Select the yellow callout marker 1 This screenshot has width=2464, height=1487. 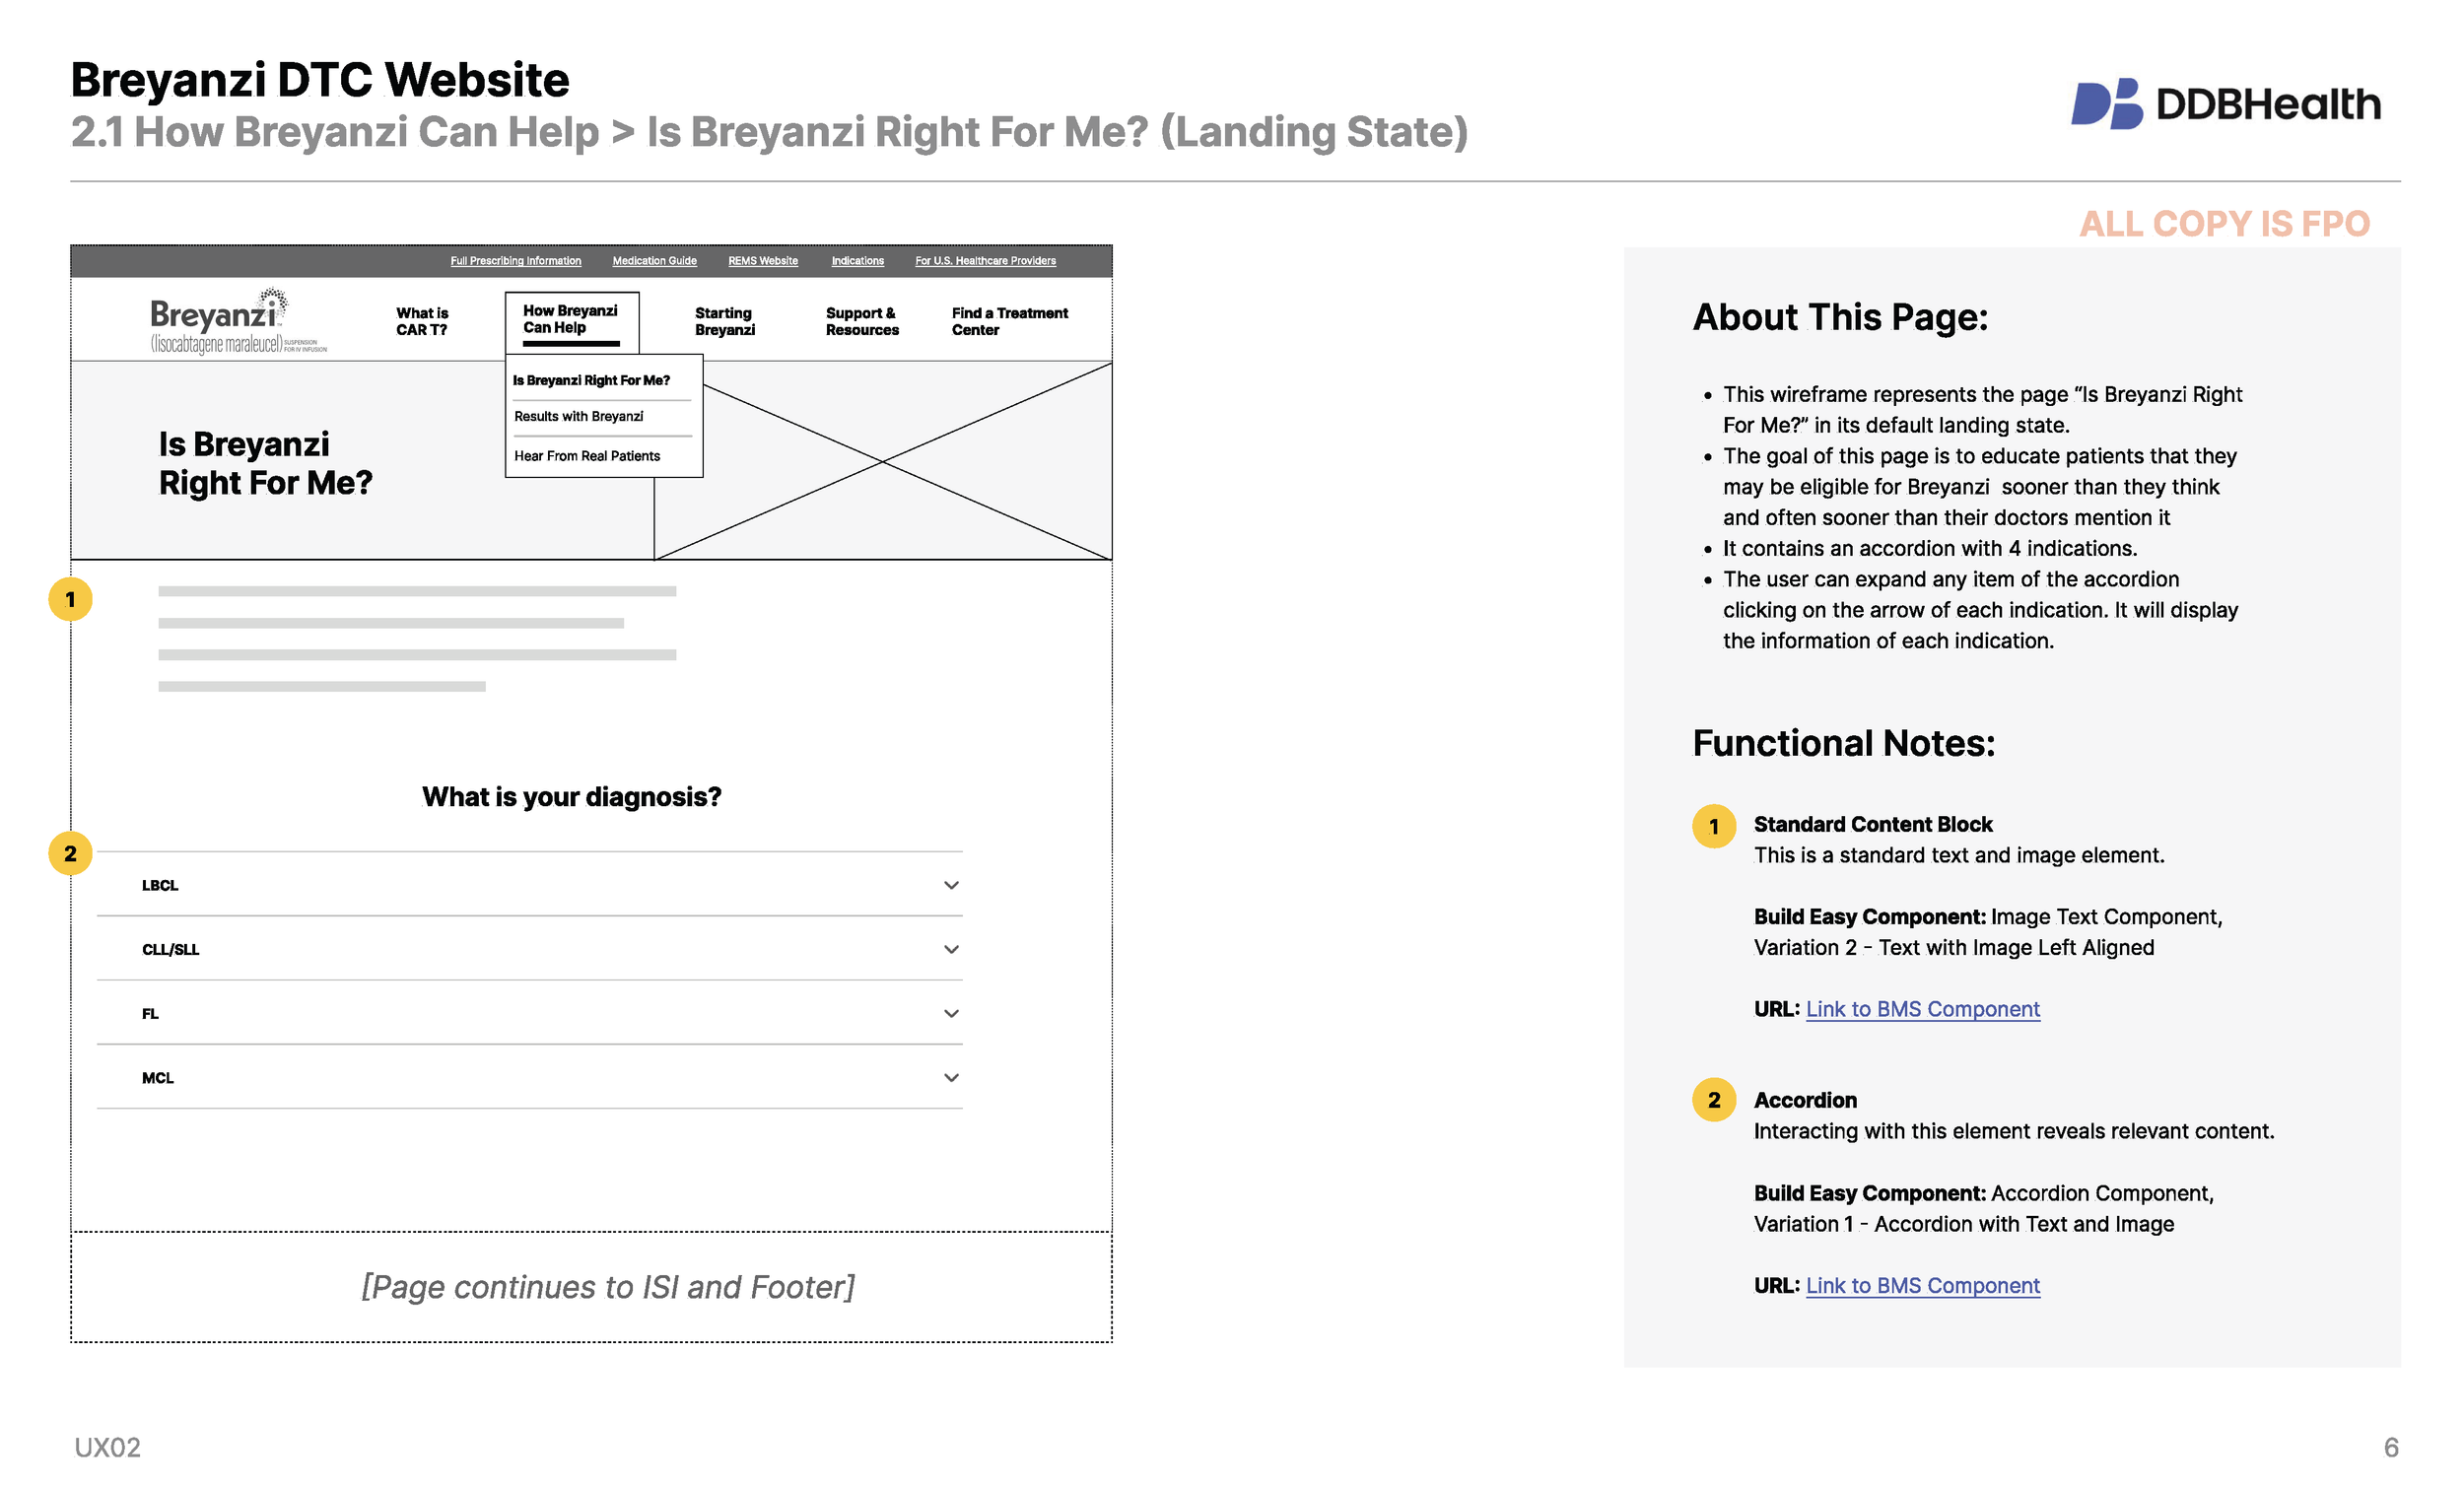pyautogui.click(x=70, y=598)
